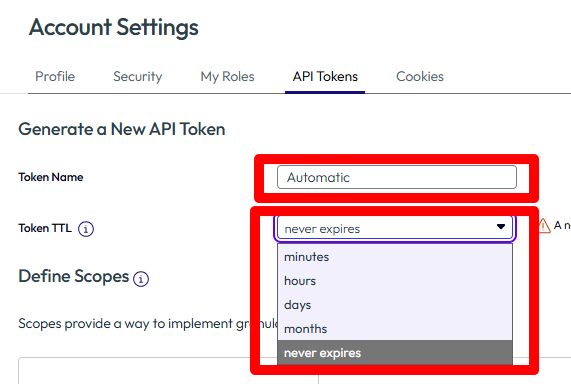Pick months in the TTL list

395,329
